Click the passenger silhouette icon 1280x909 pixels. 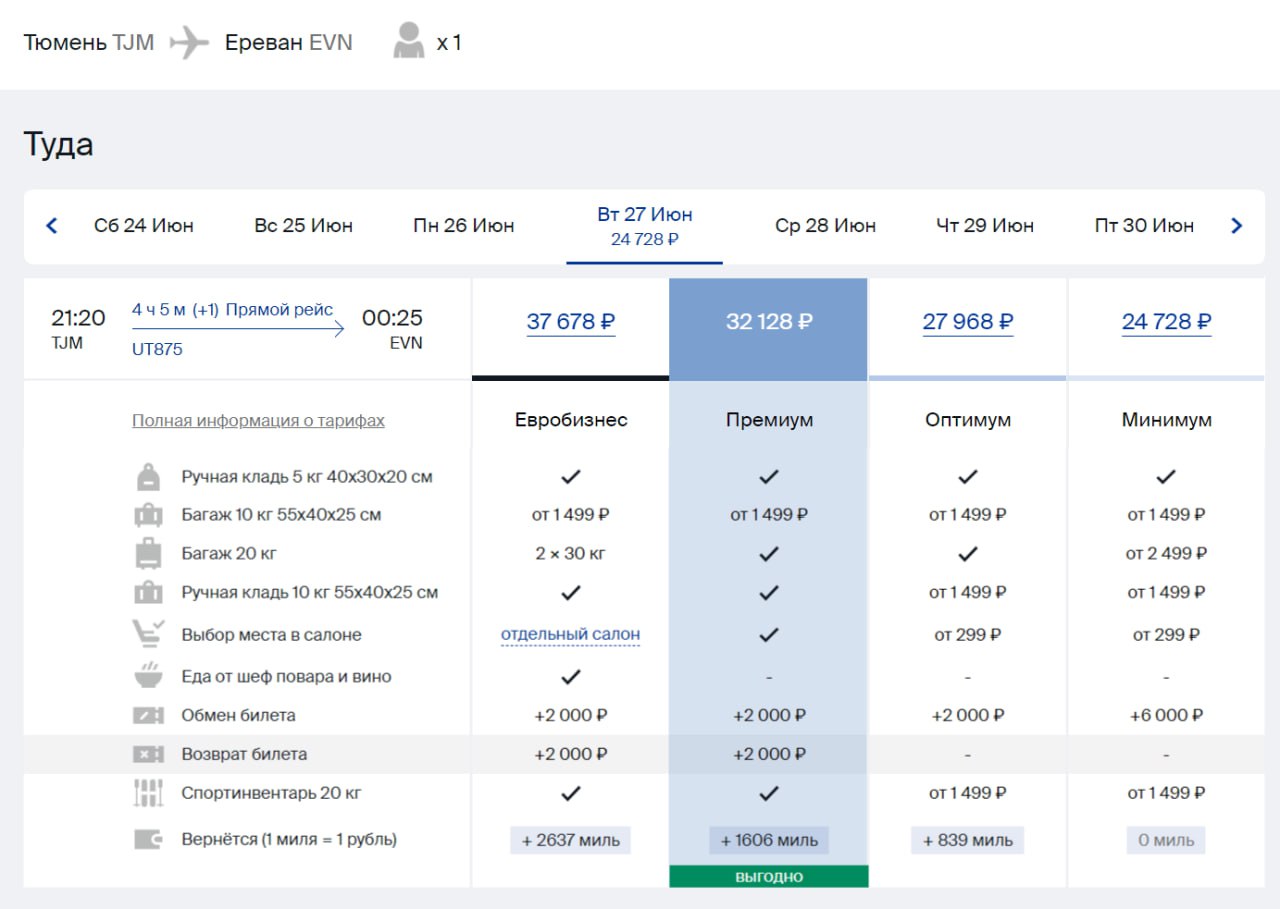click(x=408, y=42)
